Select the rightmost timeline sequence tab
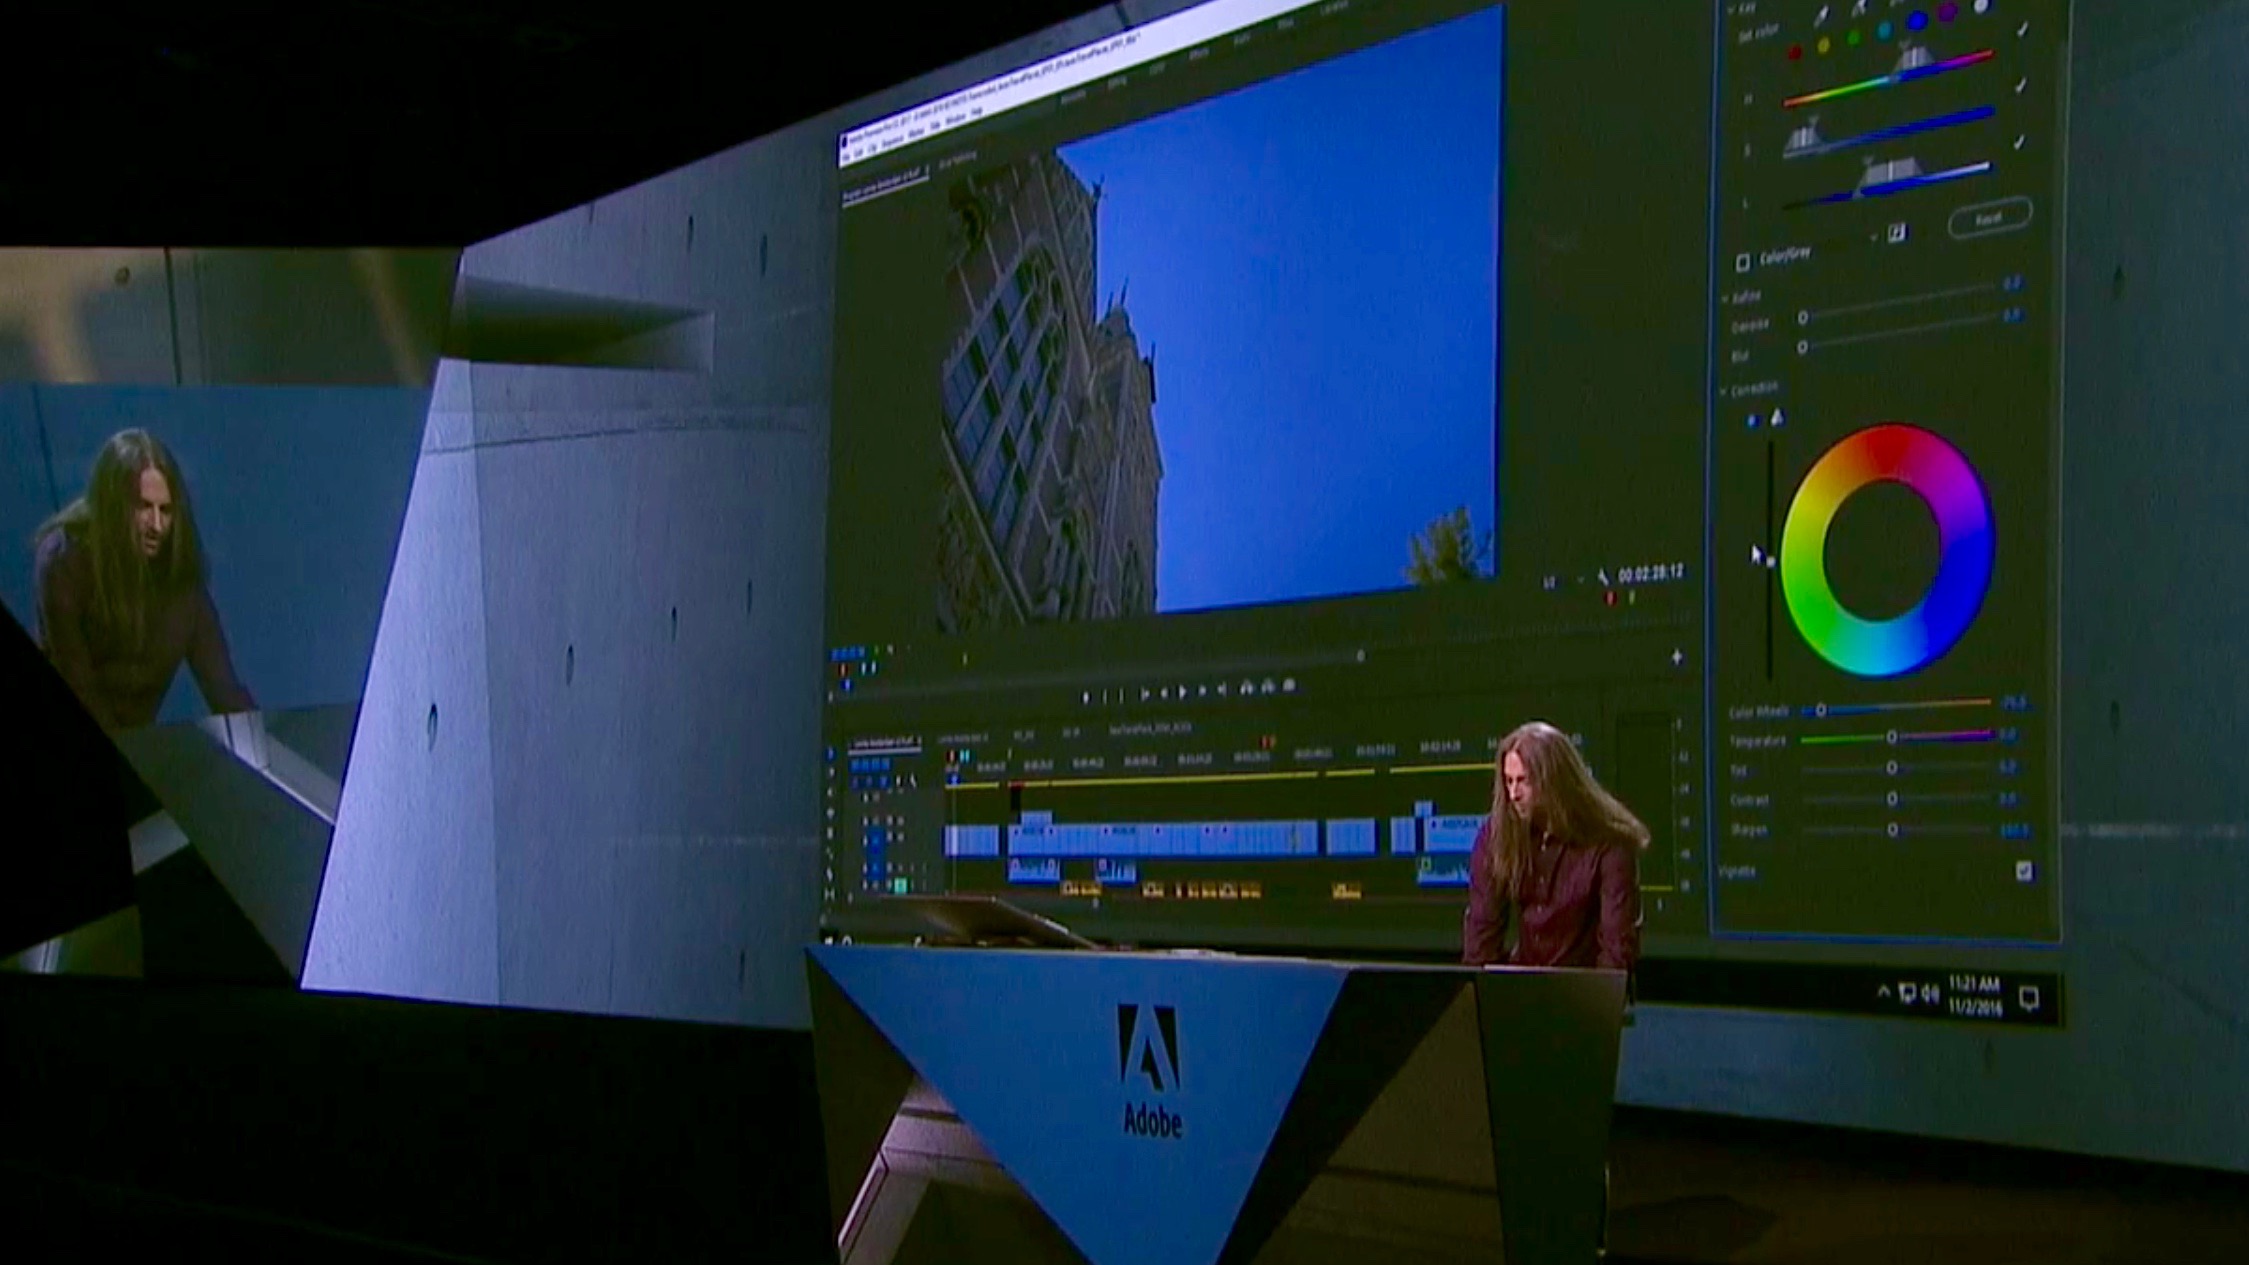The height and width of the screenshot is (1265, 2249). [x=1150, y=729]
